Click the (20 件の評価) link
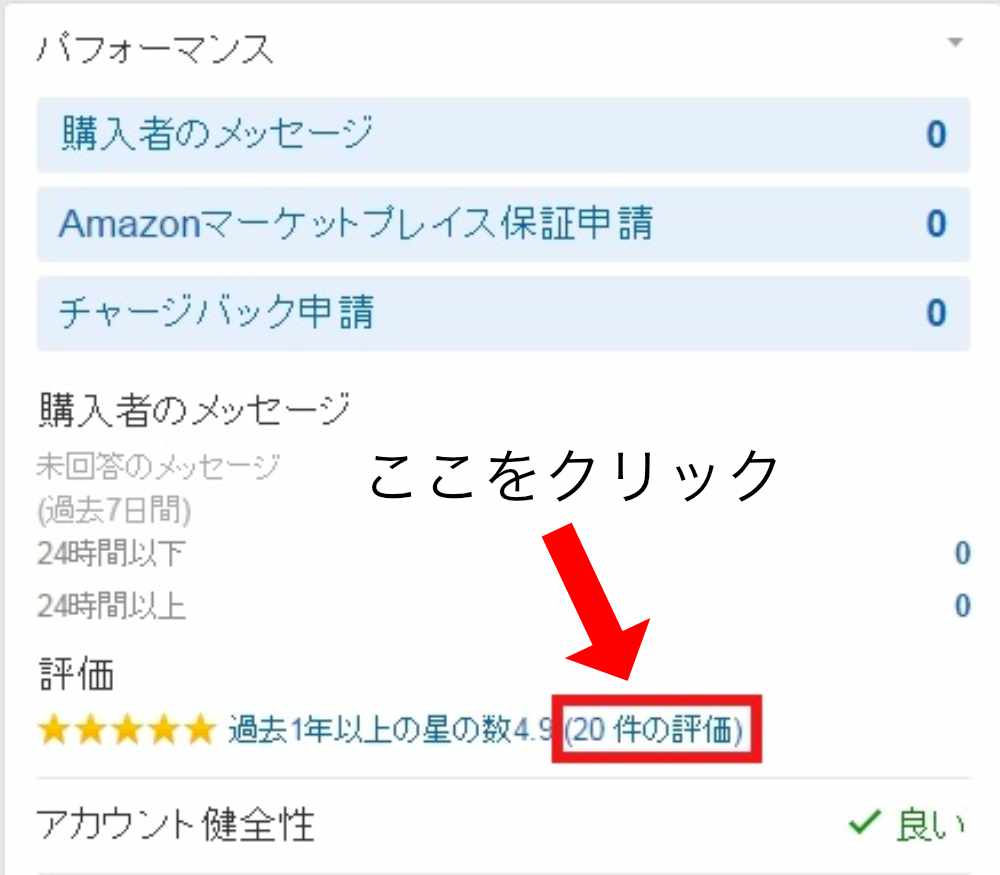 [654, 730]
